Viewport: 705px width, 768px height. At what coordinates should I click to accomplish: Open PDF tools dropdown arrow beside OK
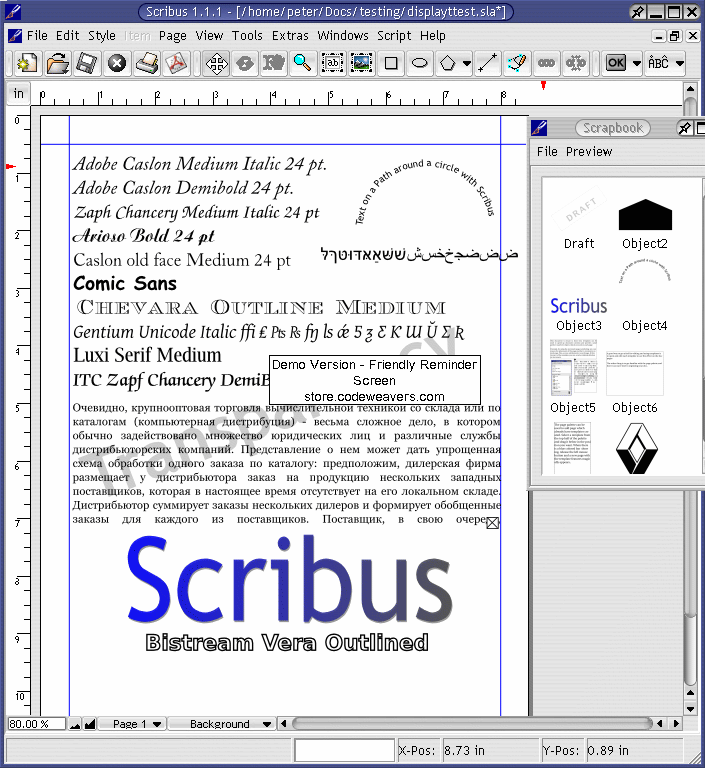pos(636,63)
